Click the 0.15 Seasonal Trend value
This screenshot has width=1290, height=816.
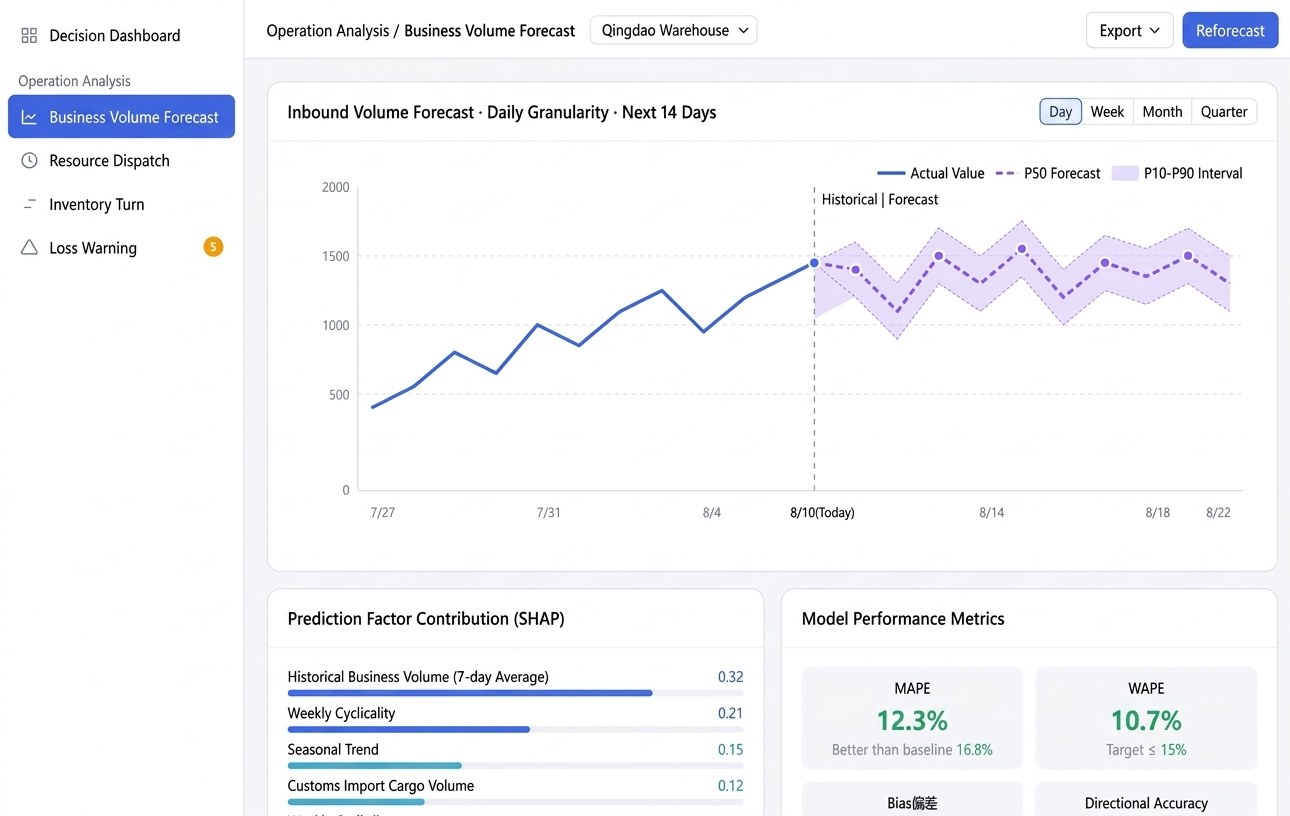(731, 750)
